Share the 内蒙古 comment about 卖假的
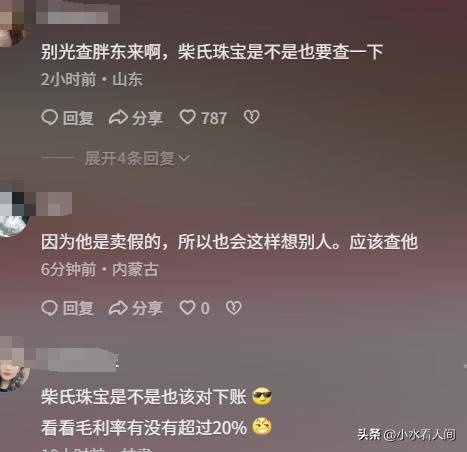This screenshot has height=452, width=467. coord(136,308)
